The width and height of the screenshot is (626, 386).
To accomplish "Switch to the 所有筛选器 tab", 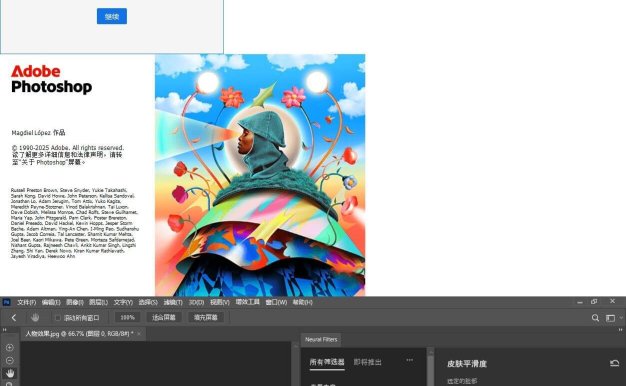I will pos(327,362).
